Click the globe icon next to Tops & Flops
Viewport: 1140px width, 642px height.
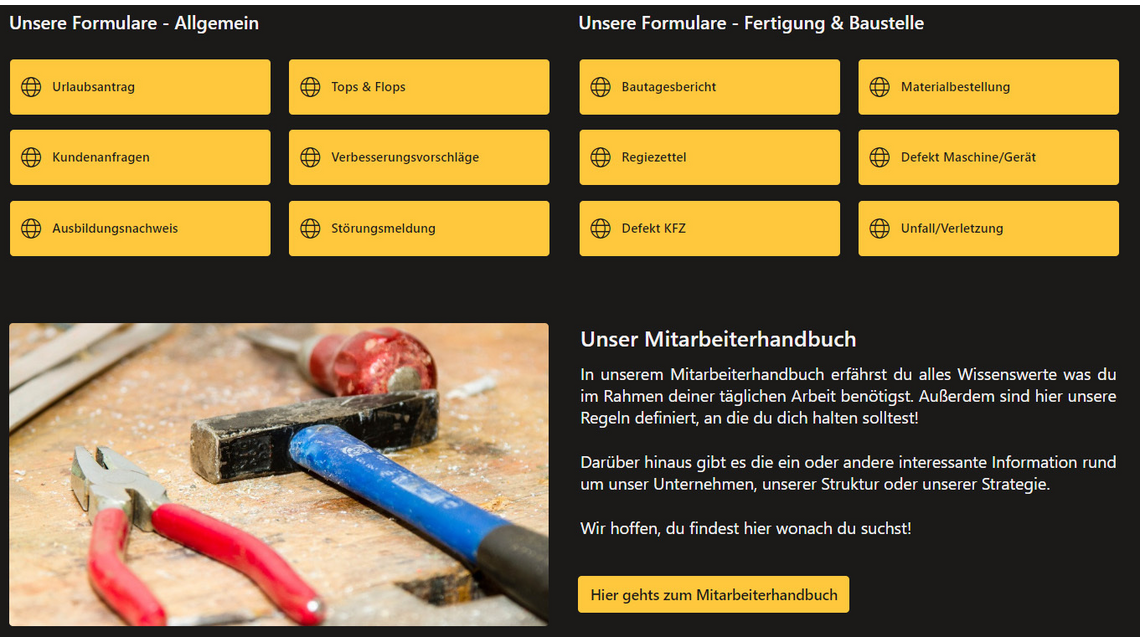coord(310,87)
